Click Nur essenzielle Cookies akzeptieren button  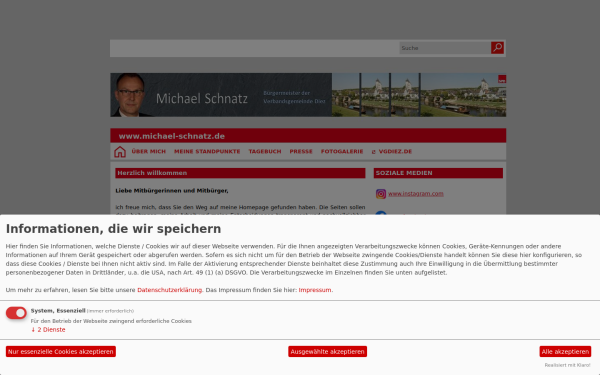pyautogui.click(x=61, y=351)
